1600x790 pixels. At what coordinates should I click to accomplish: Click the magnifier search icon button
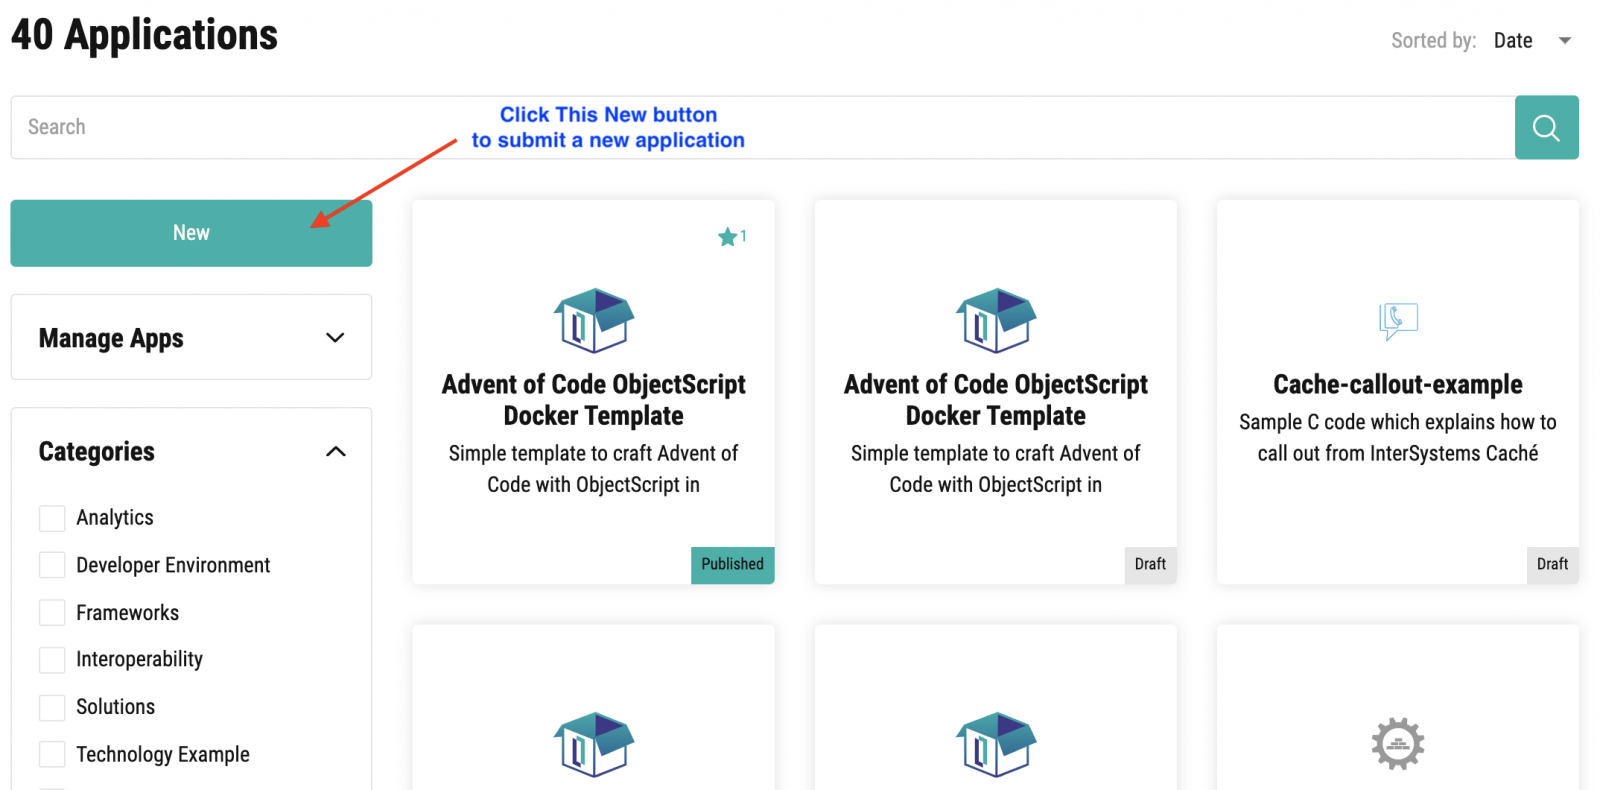pyautogui.click(x=1546, y=127)
